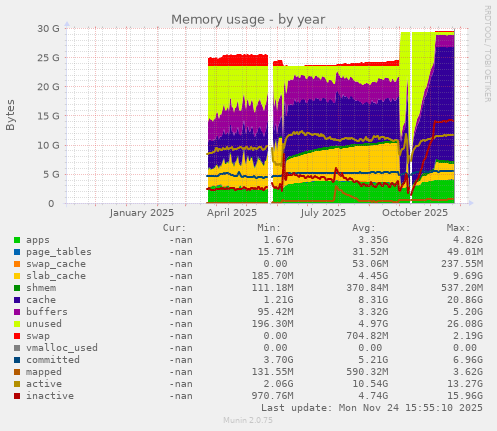497x431 pixels.
Task: Click the 'April 2025' axis label
Action: [x=232, y=213]
